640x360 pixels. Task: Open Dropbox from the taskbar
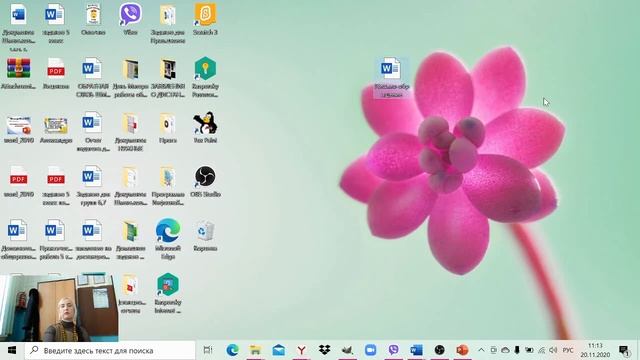(x=324, y=350)
